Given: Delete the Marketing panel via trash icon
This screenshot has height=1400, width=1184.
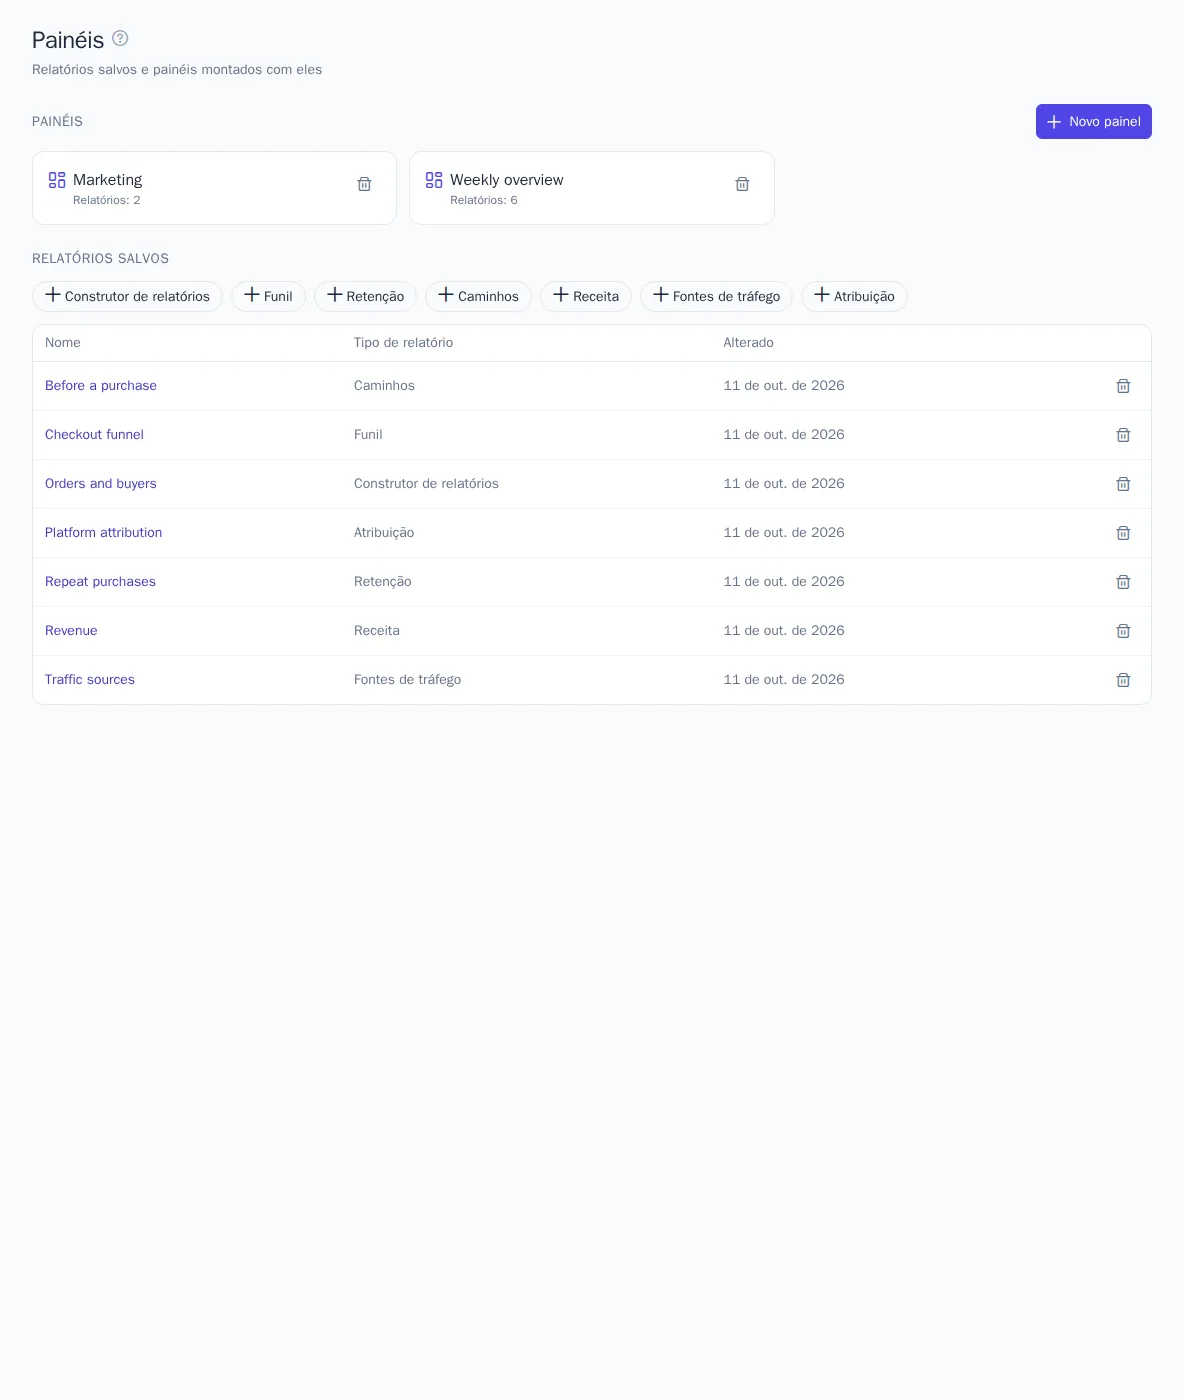Looking at the screenshot, I should 364,184.
